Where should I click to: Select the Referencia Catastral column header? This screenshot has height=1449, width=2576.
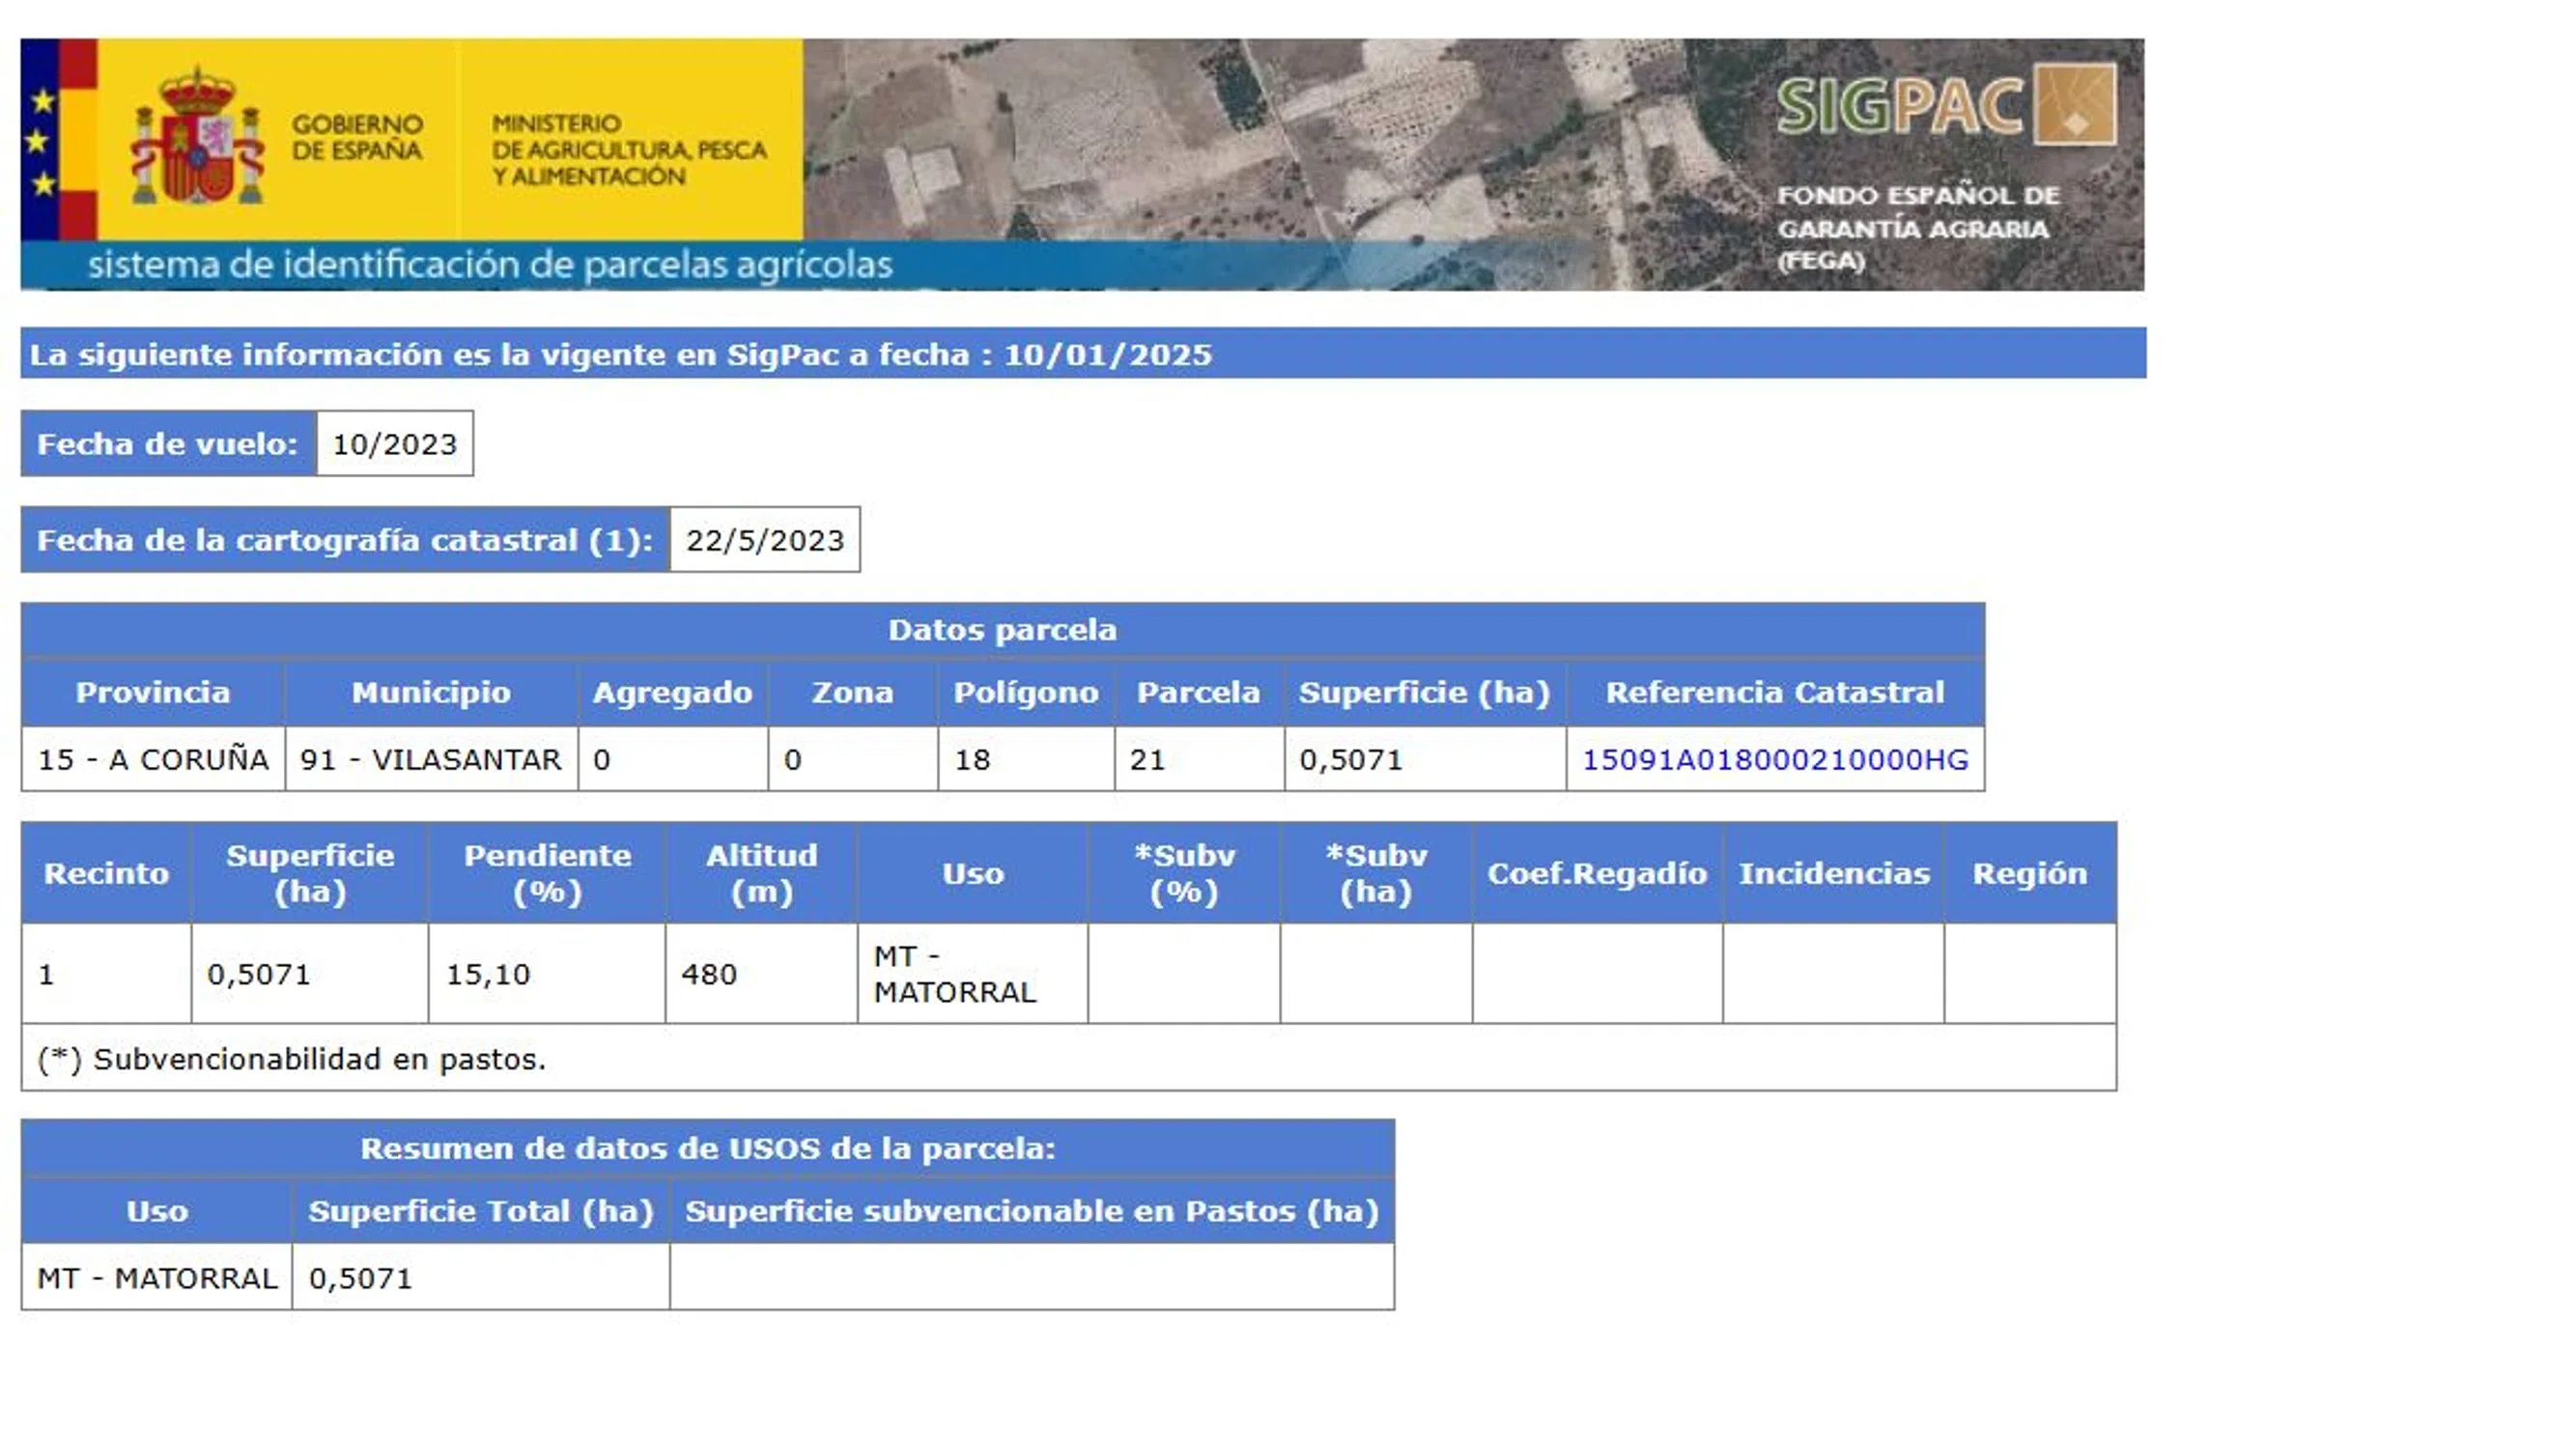tap(1774, 692)
